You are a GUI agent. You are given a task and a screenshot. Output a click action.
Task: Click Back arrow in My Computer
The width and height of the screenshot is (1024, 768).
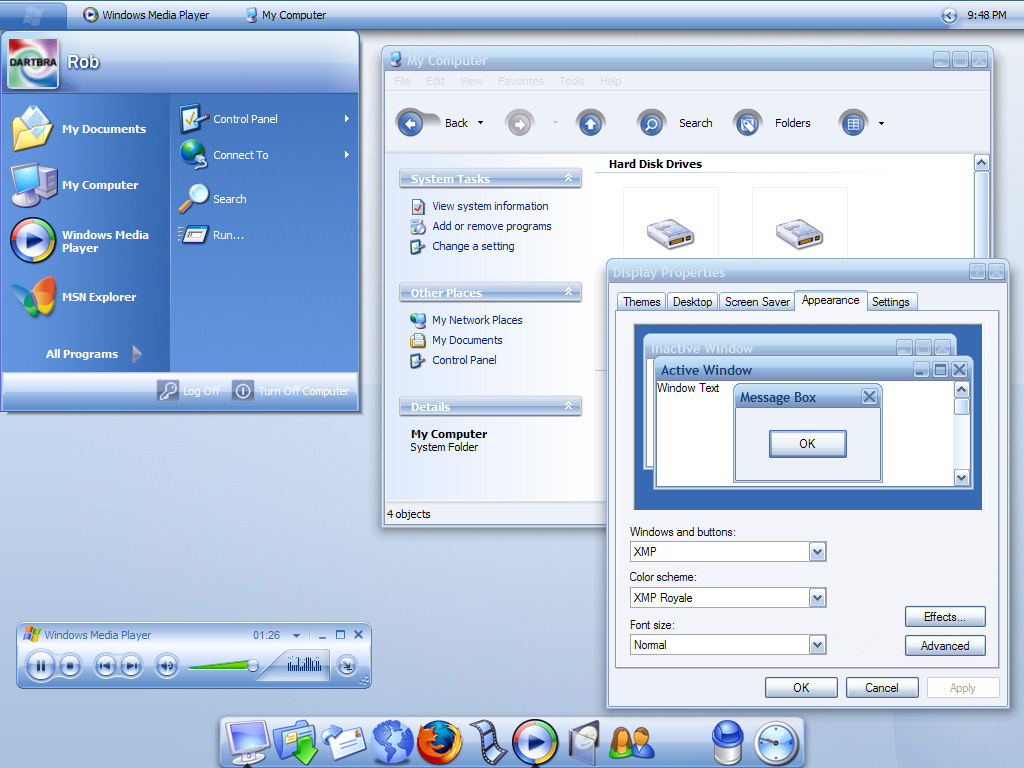tap(410, 123)
